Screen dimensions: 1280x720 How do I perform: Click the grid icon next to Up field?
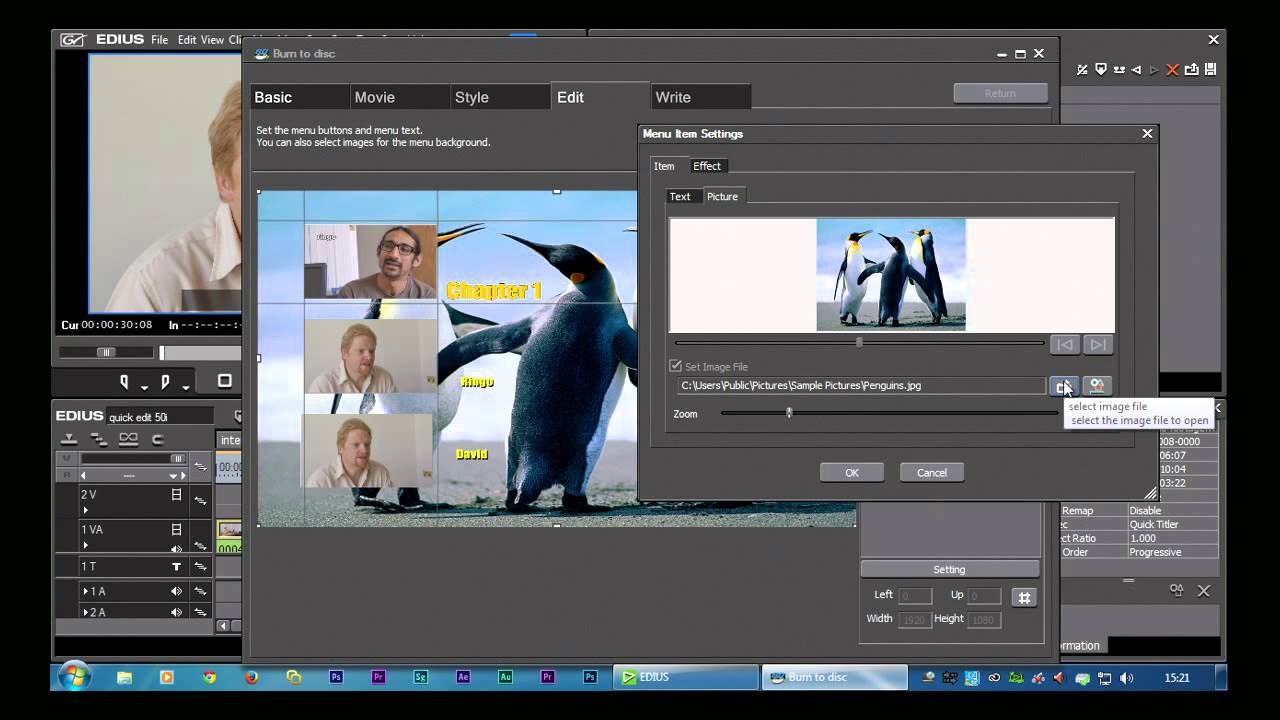click(1023, 597)
